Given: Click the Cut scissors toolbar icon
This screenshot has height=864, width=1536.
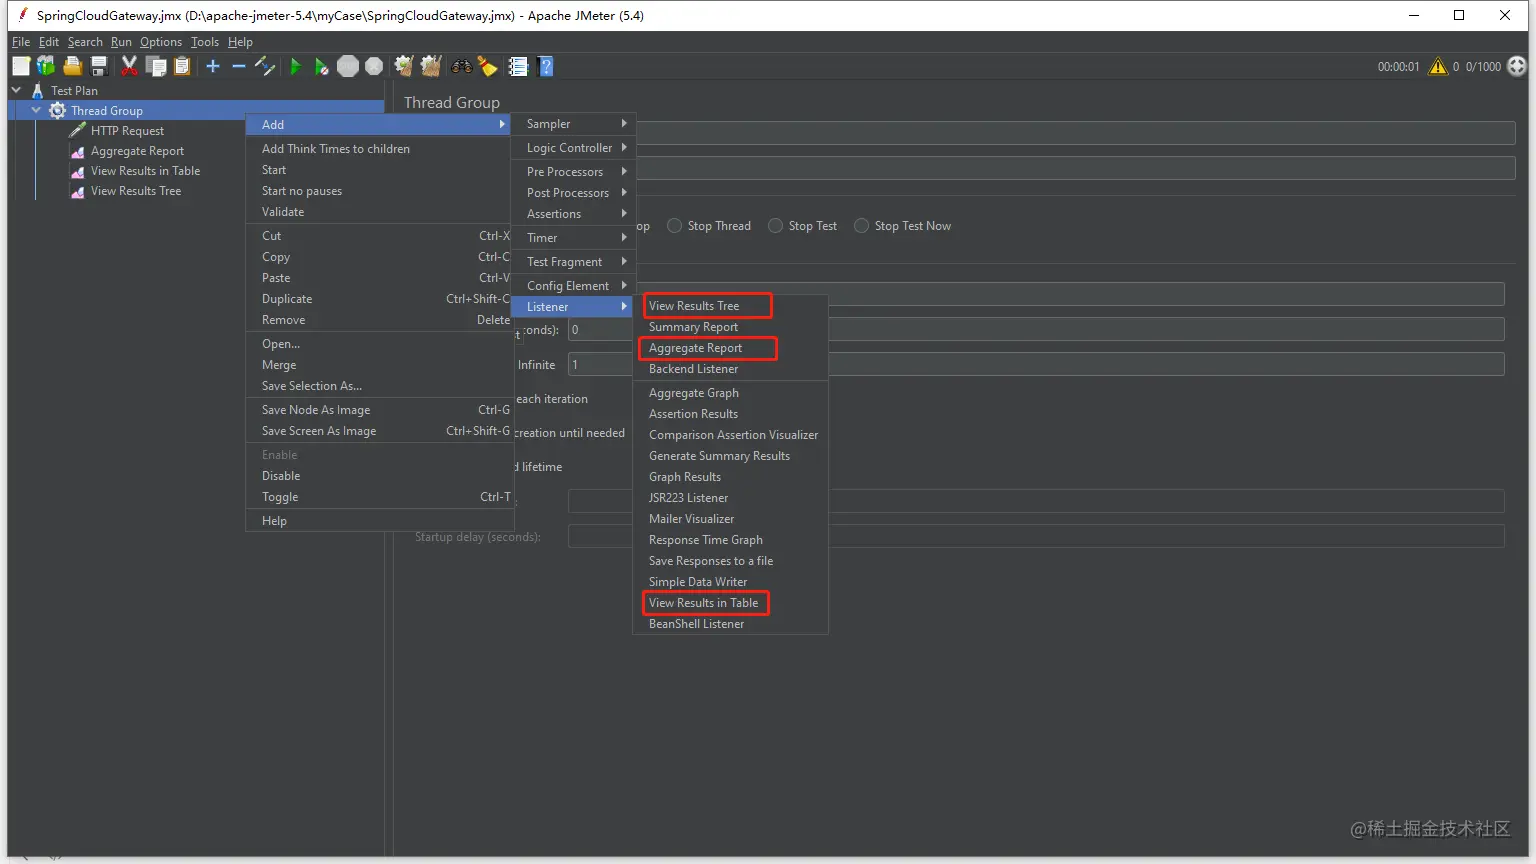Looking at the screenshot, I should click(x=129, y=66).
